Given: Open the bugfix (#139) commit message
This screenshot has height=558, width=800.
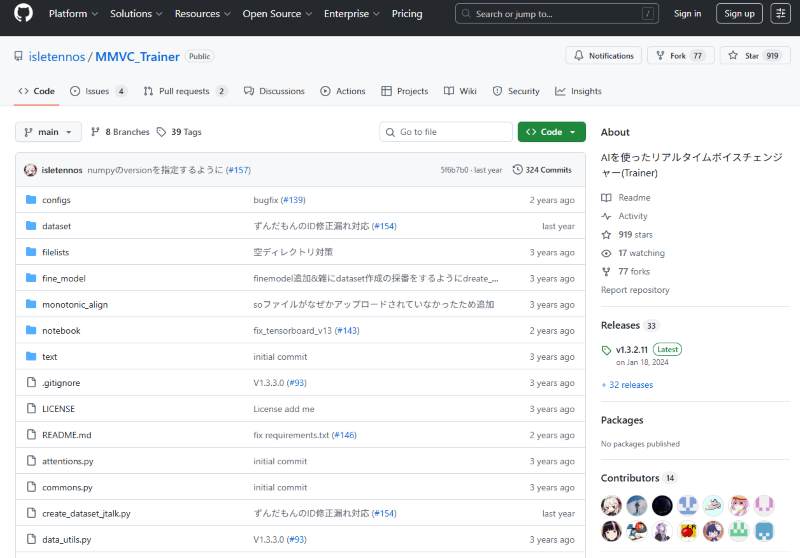Looking at the screenshot, I should [x=279, y=200].
